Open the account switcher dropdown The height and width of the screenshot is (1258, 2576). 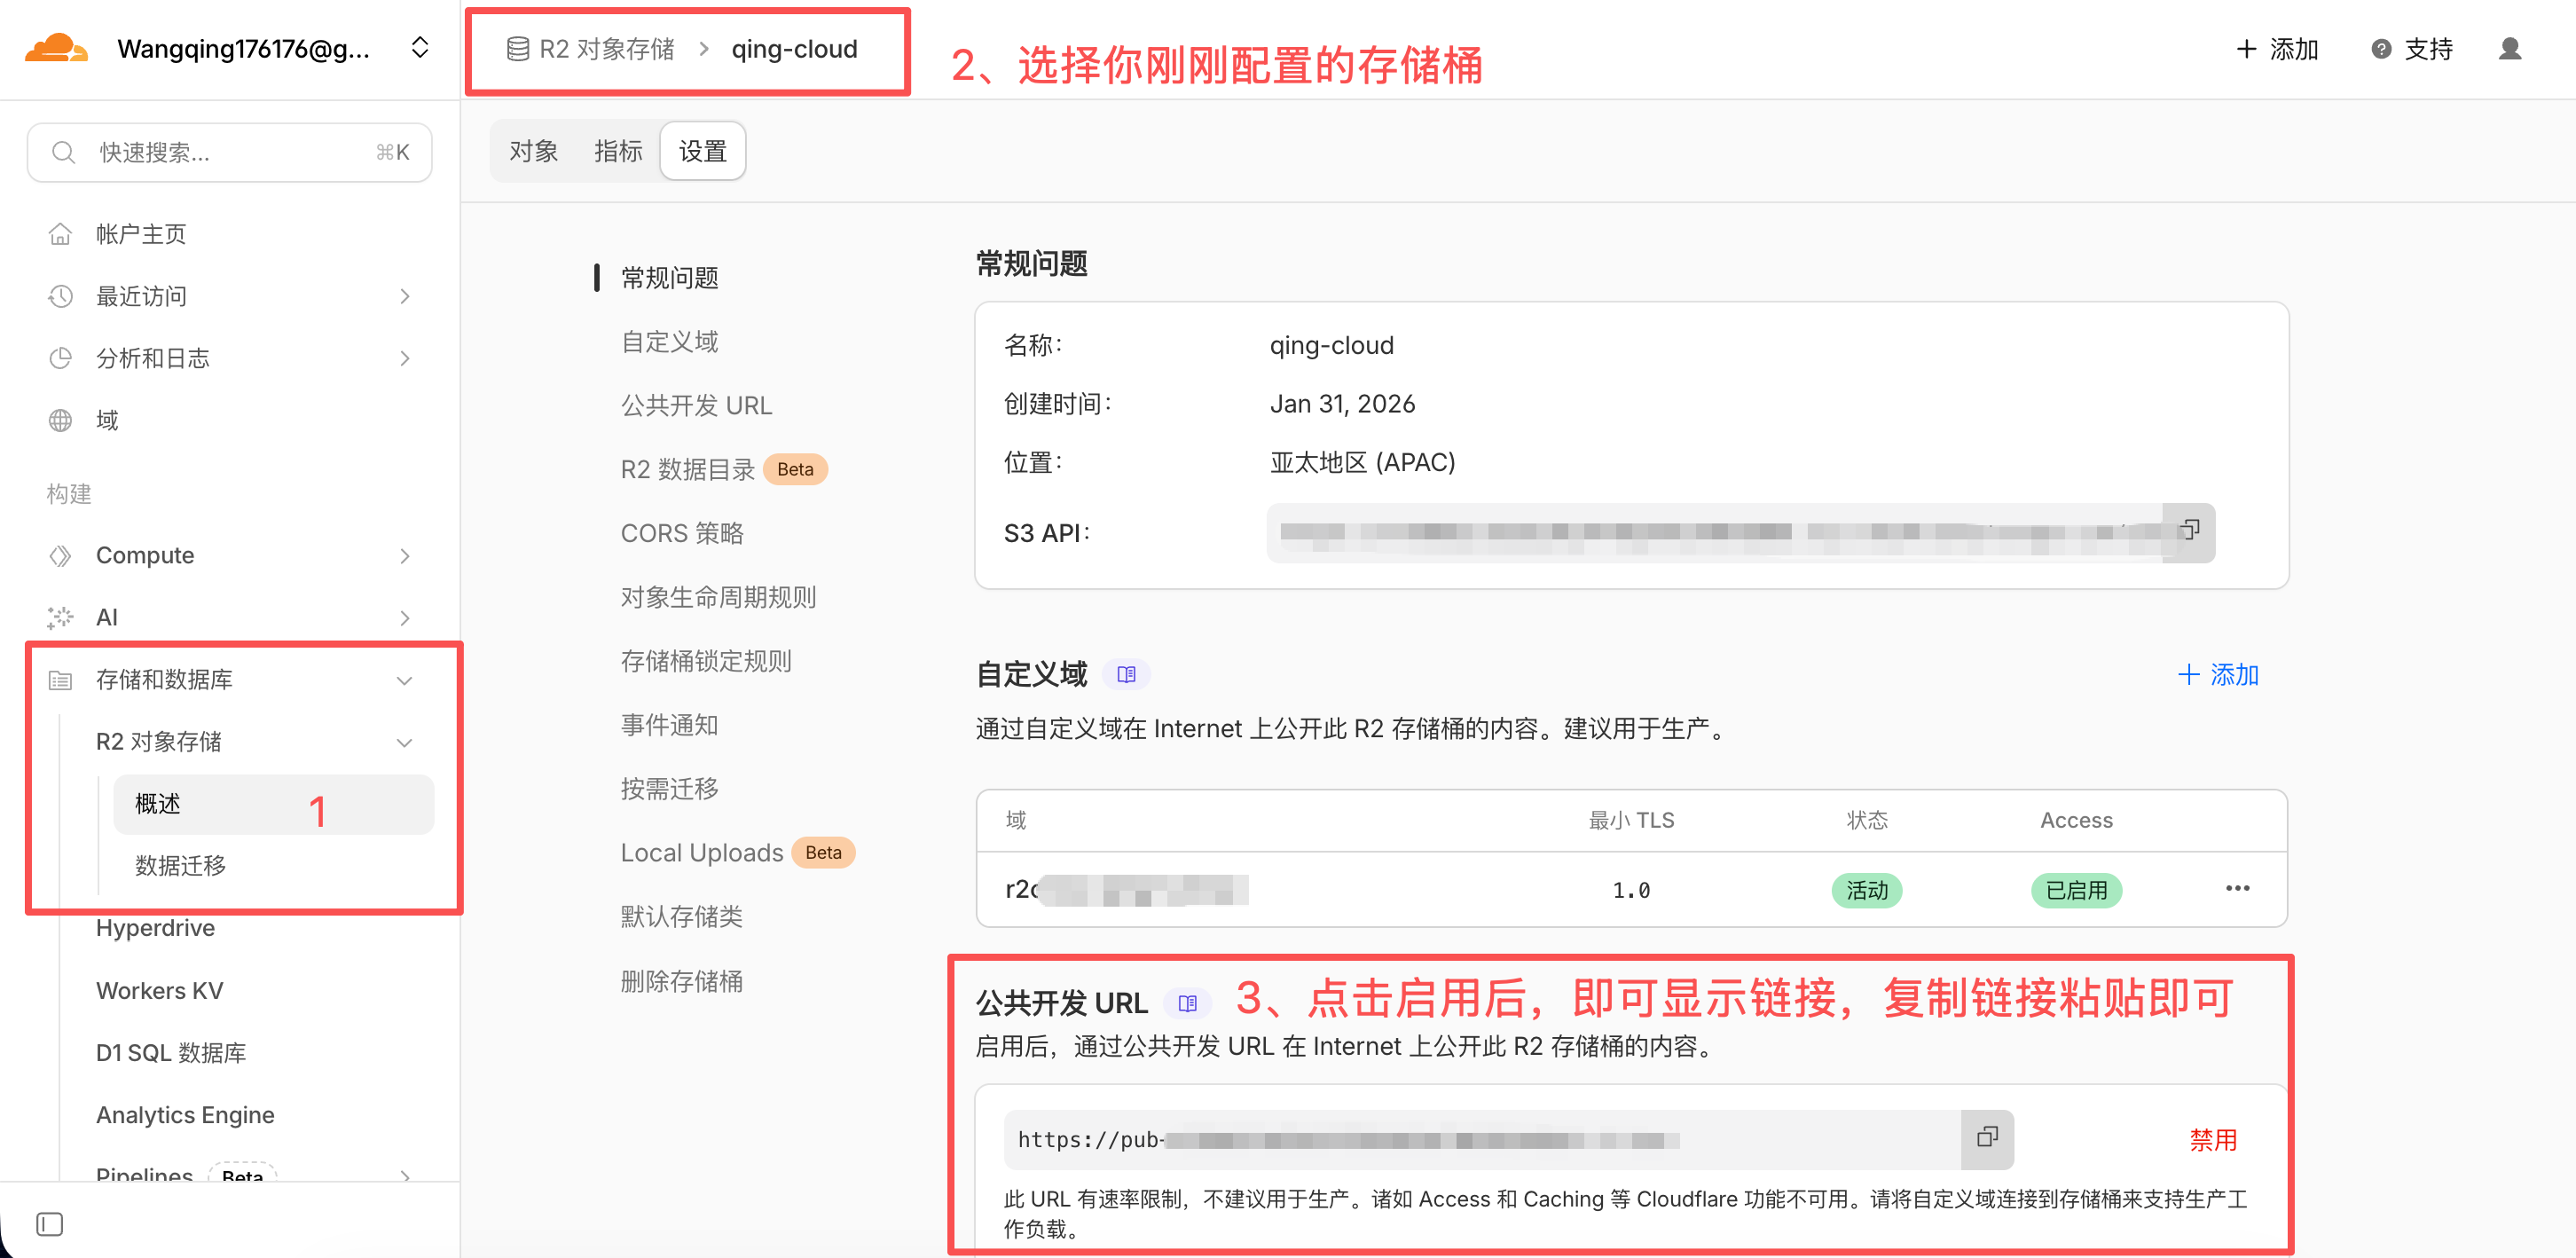(x=420, y=48)
